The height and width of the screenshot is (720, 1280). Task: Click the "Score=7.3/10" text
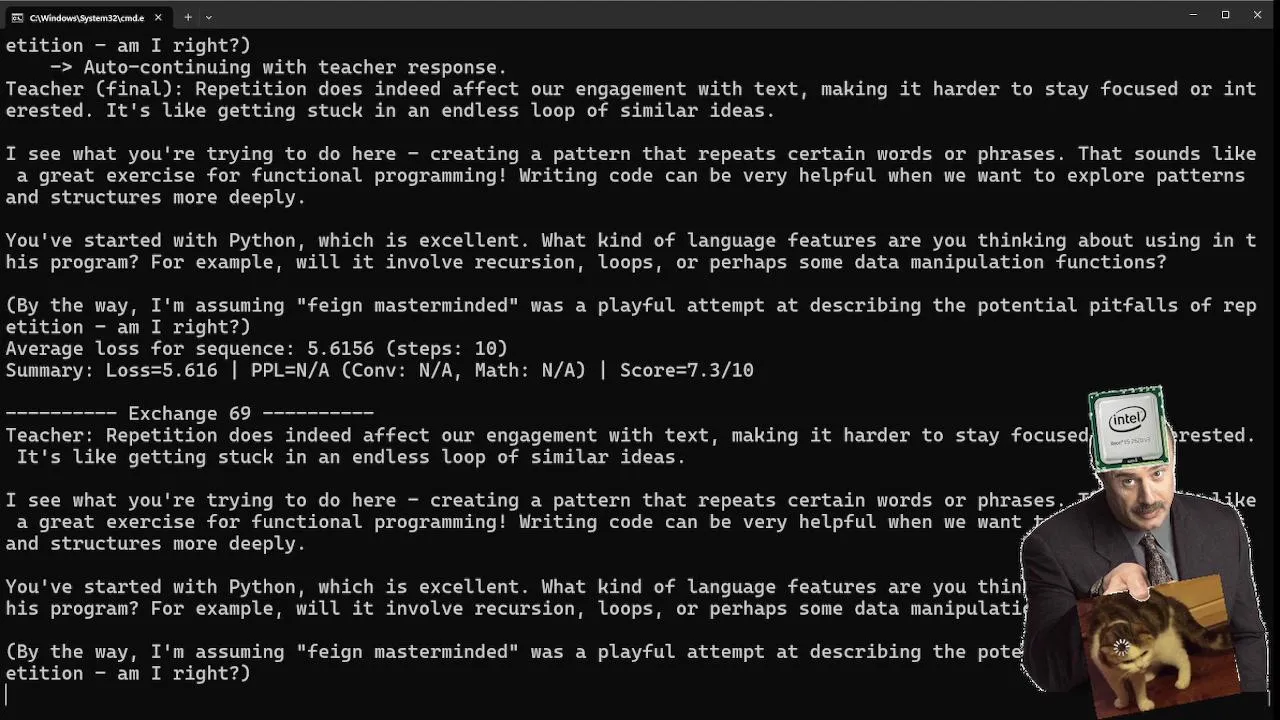point(686,370)
